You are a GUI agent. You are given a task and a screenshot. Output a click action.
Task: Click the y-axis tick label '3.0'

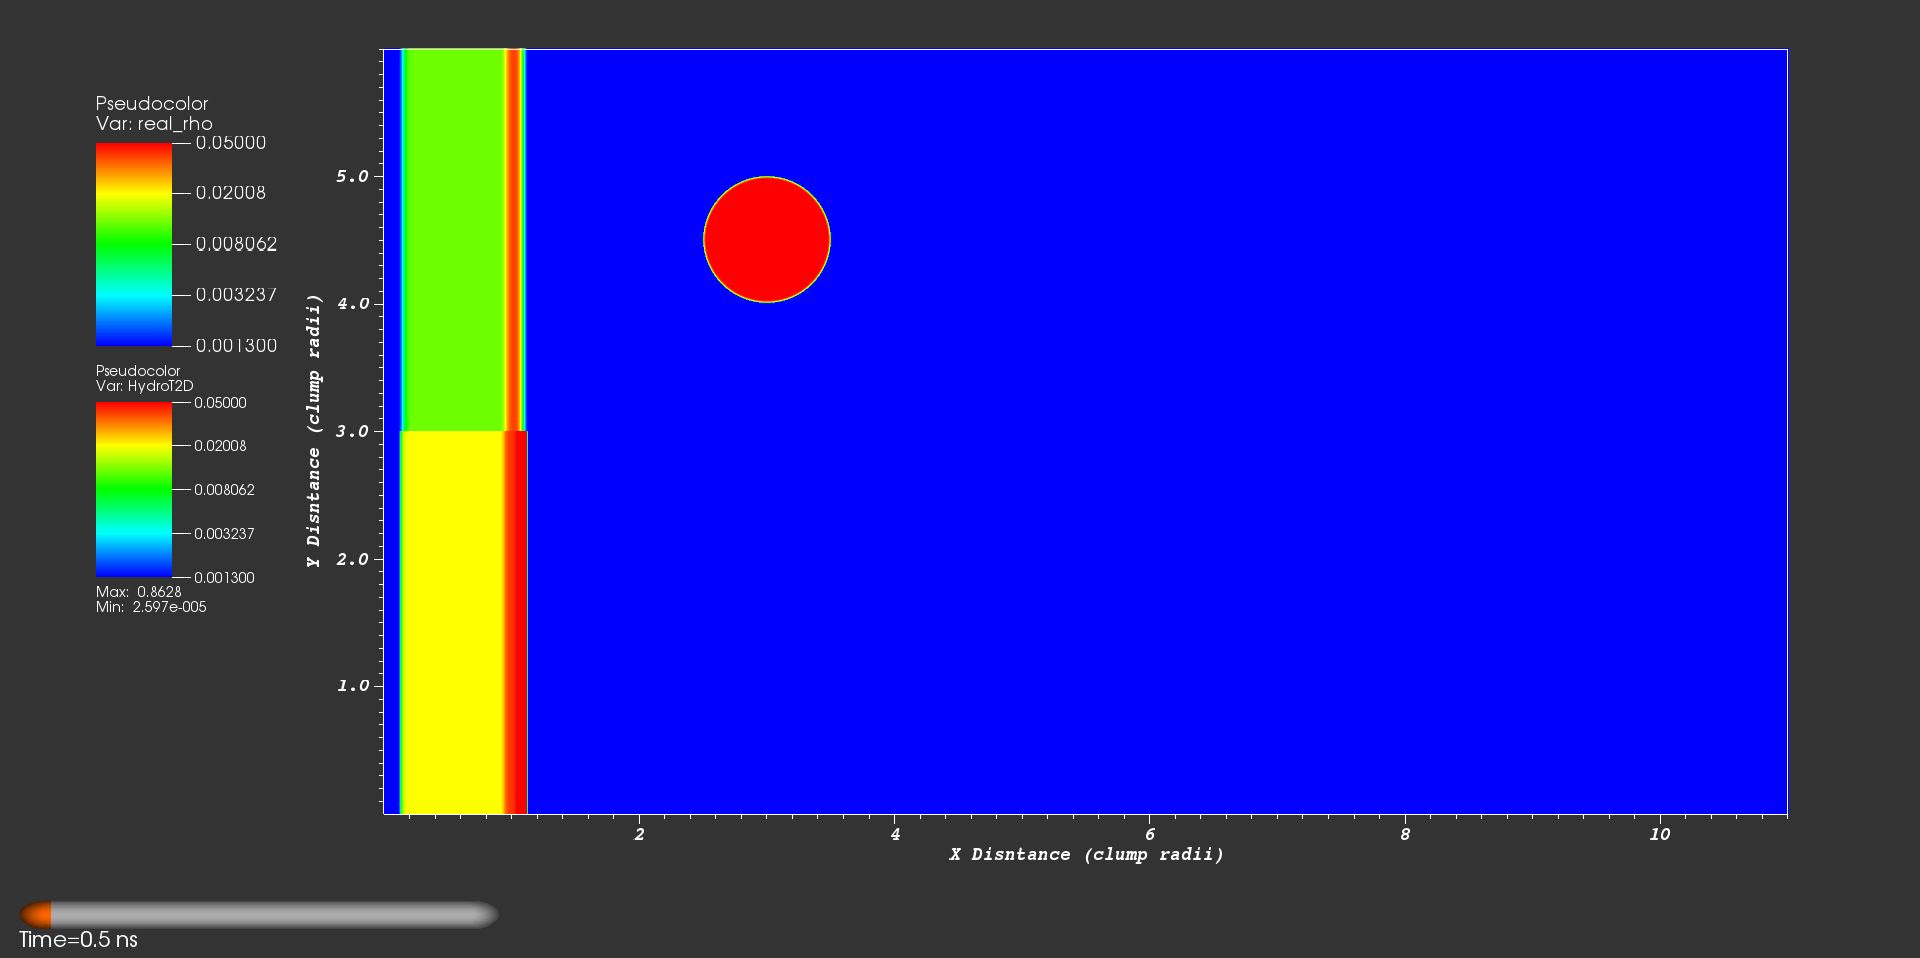(352, 431)
